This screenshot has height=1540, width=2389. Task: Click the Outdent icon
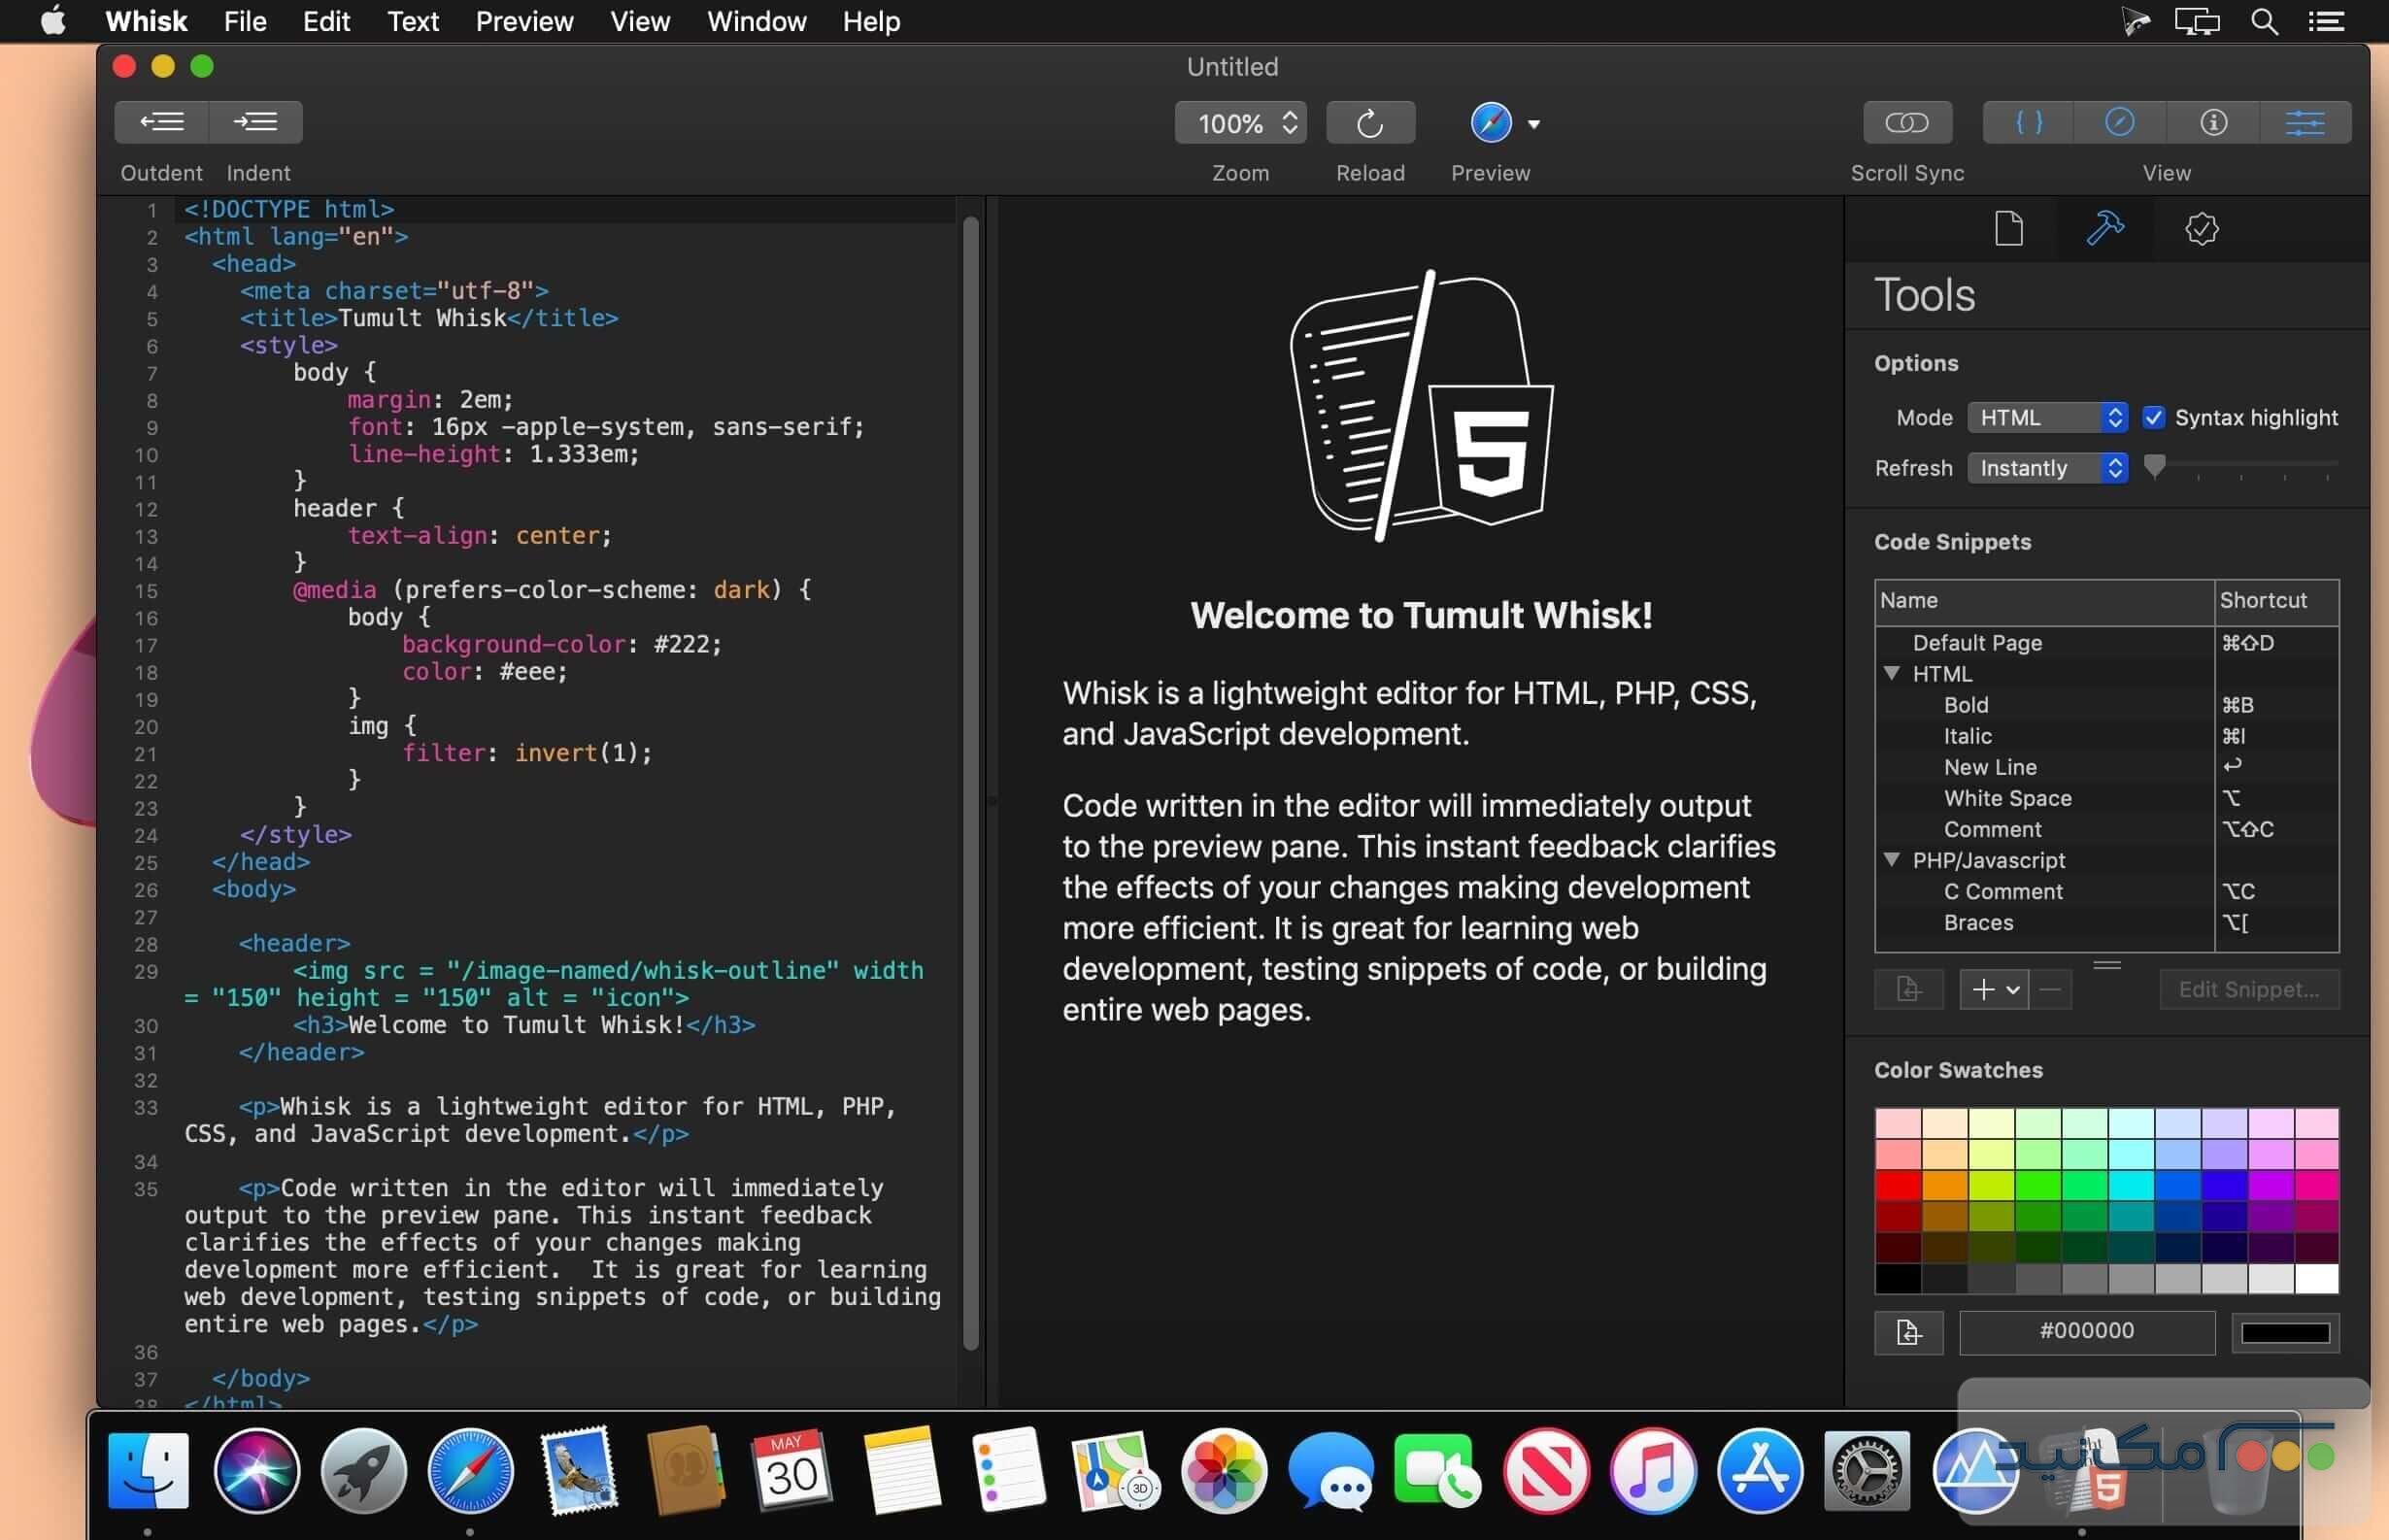(162, 121)
